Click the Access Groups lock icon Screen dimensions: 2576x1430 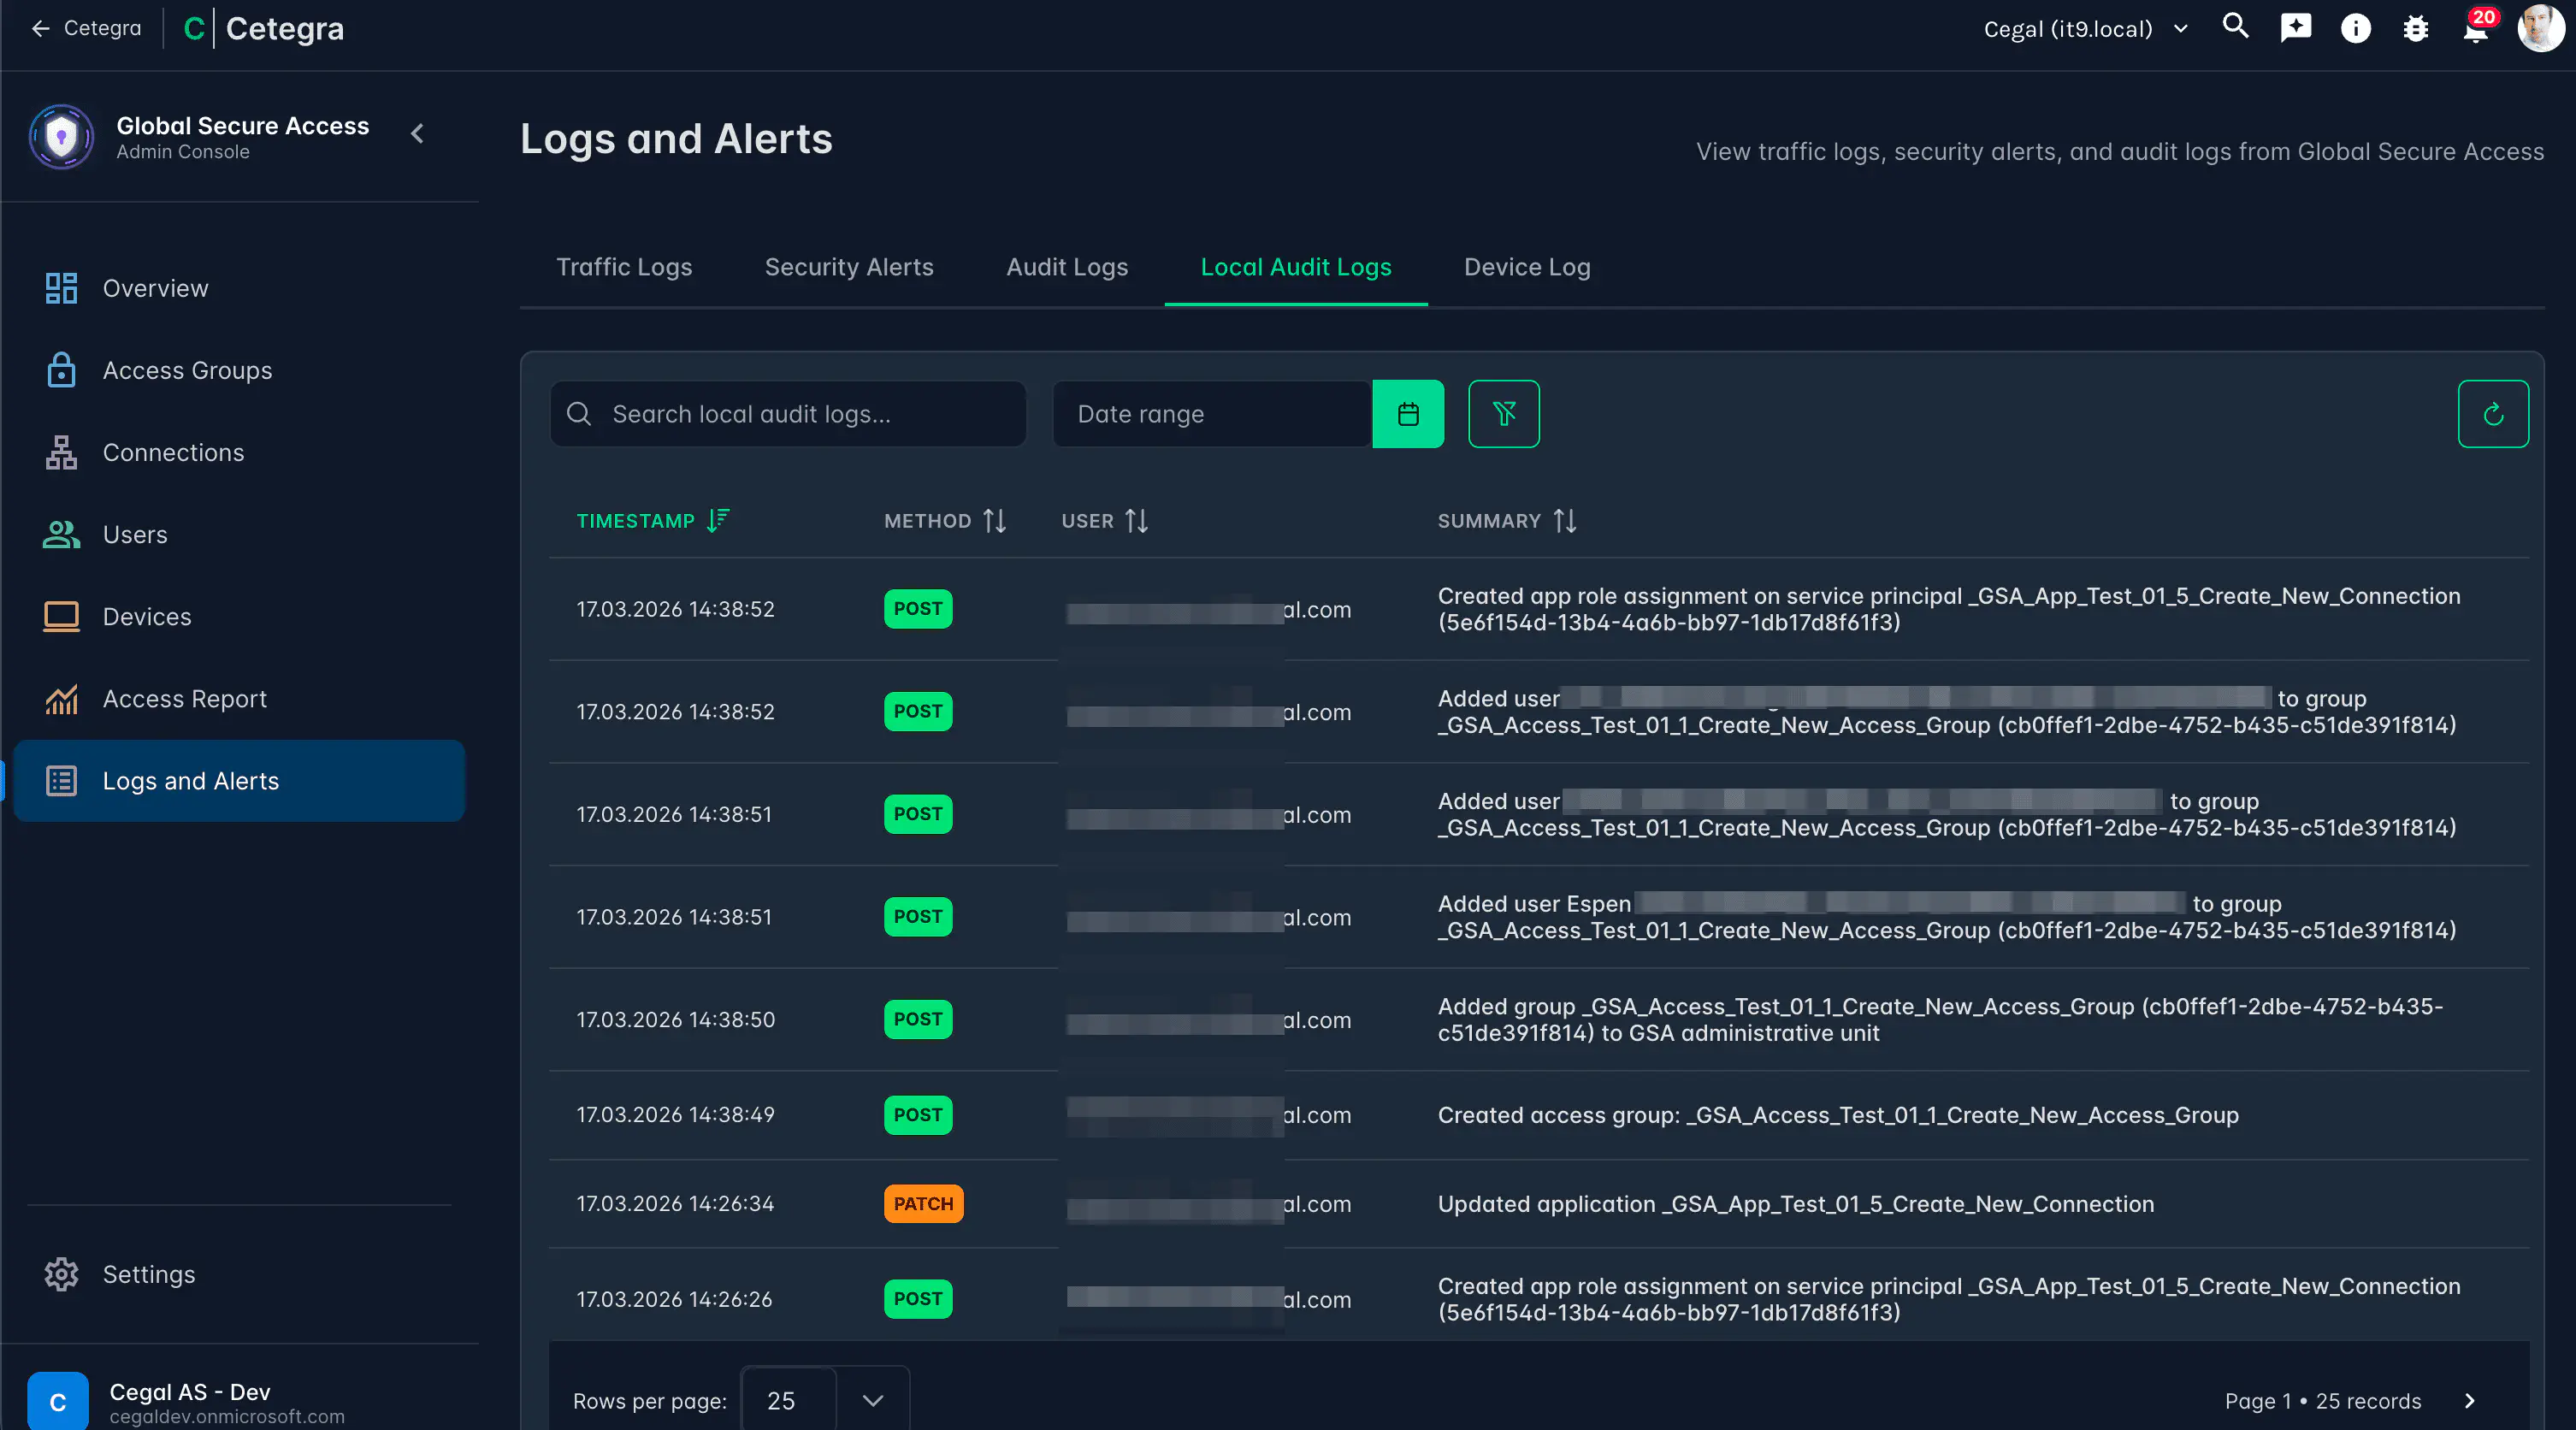click(61, 370)
